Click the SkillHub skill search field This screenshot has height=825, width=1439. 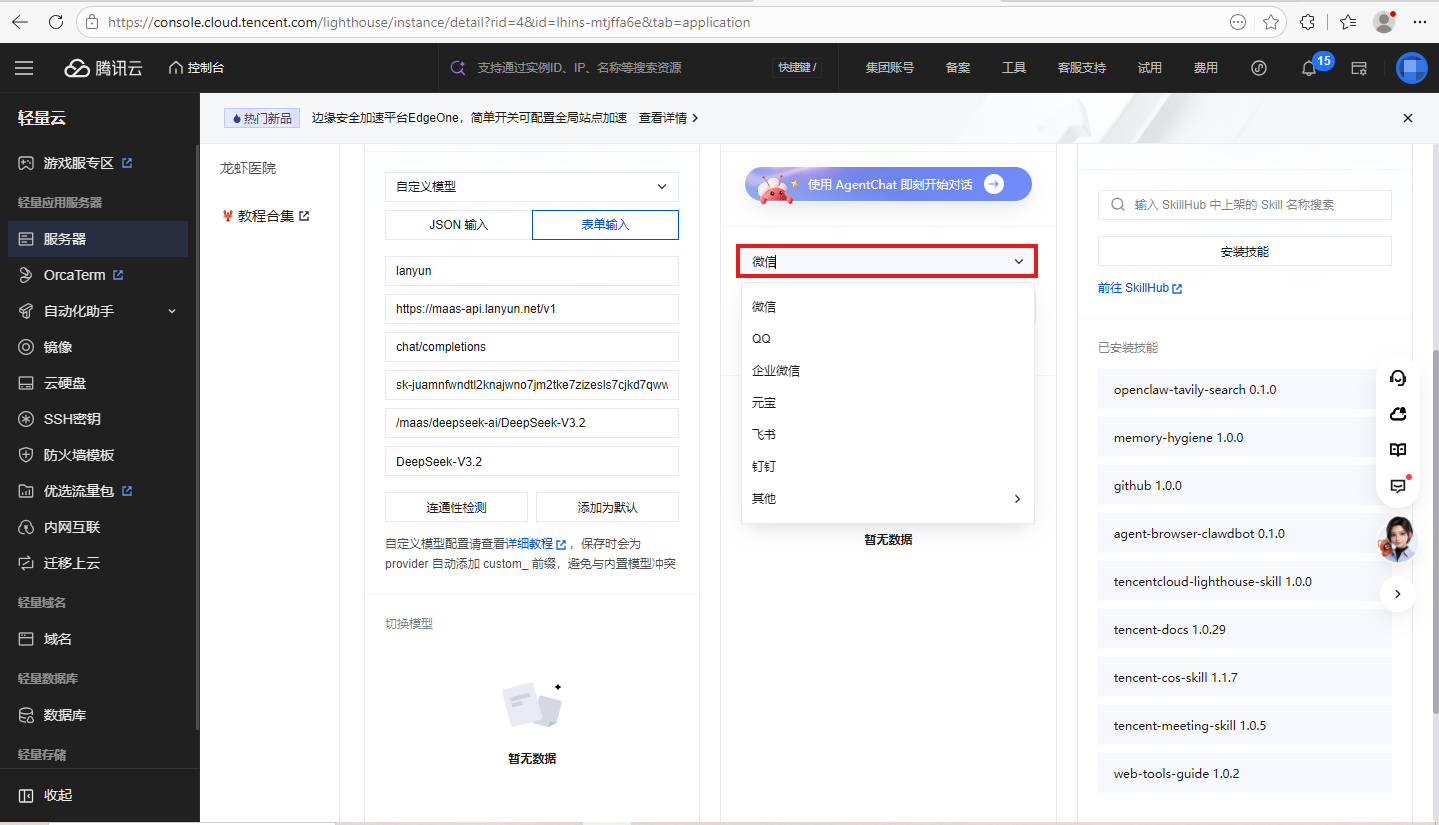point(1245,205)
